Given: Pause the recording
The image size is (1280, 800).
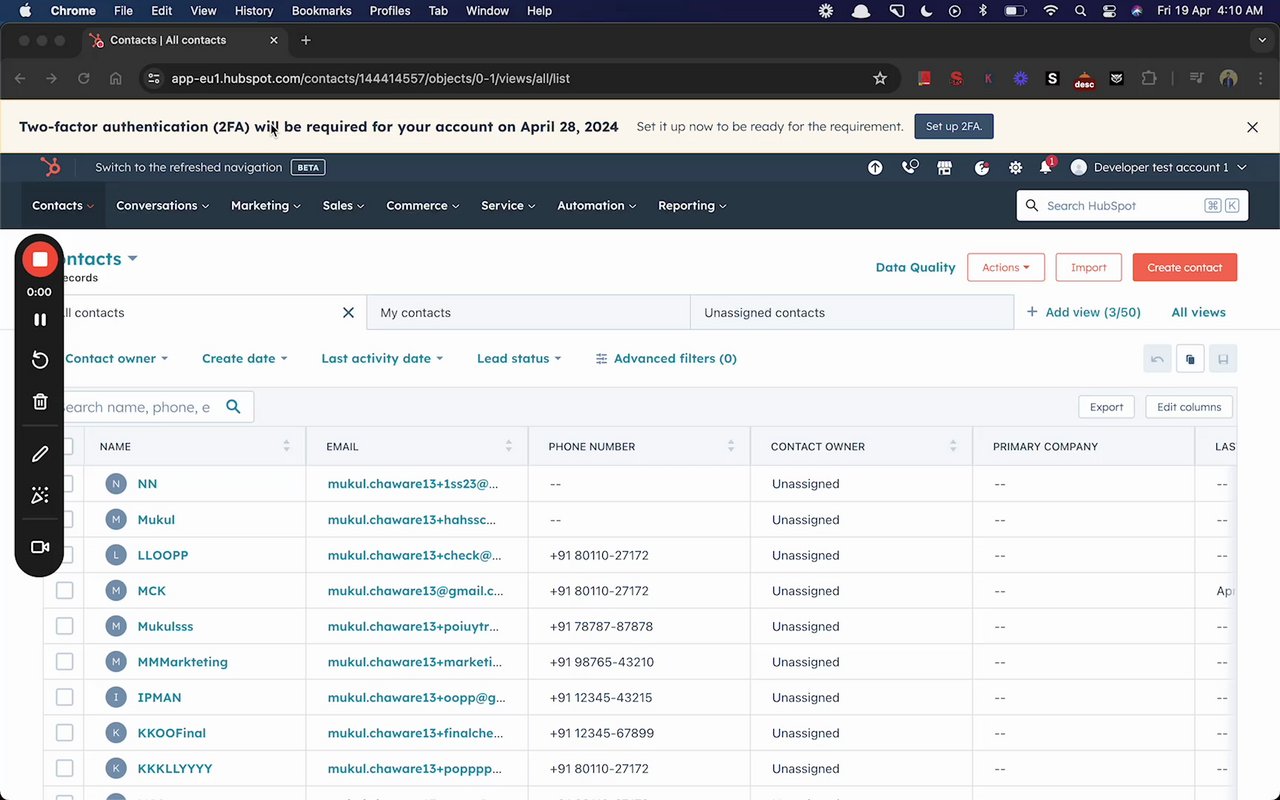Looking at the screenshot, I should pyautogui.click(x=40, y=319).
